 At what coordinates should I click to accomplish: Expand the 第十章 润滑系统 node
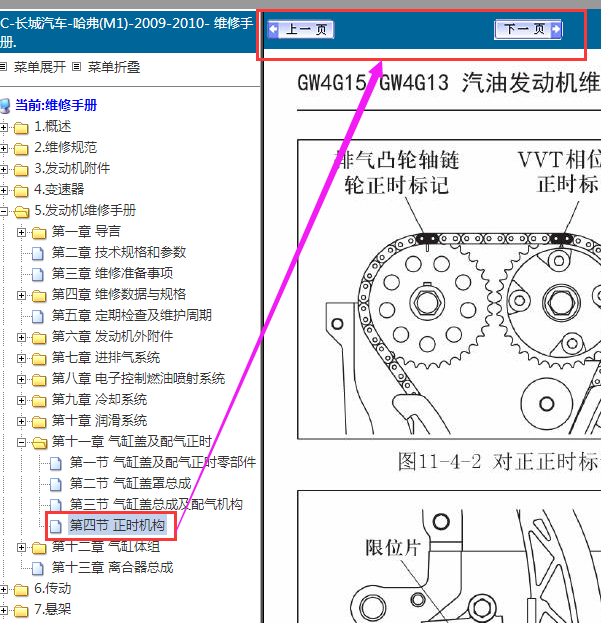click(21, 422)
